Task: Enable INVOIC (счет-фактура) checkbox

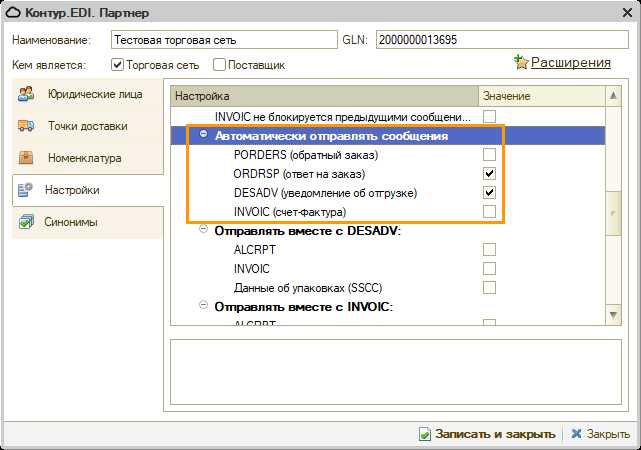Action: pyautogui.click(x=489, y=211)
